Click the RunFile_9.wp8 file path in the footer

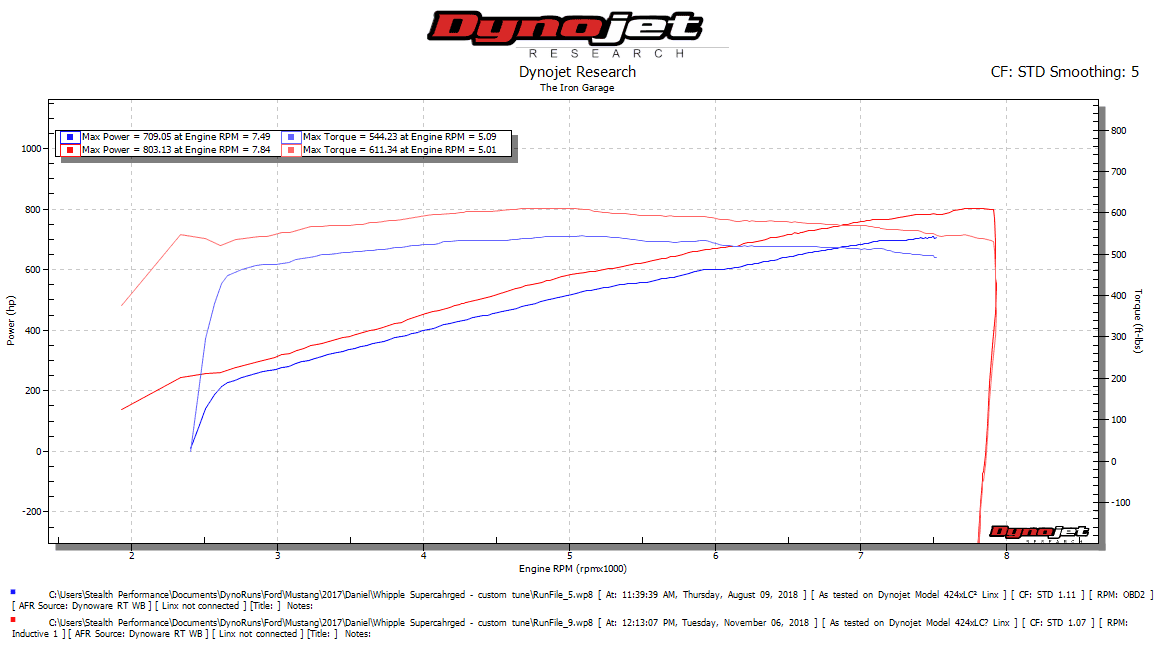point(320,622)
